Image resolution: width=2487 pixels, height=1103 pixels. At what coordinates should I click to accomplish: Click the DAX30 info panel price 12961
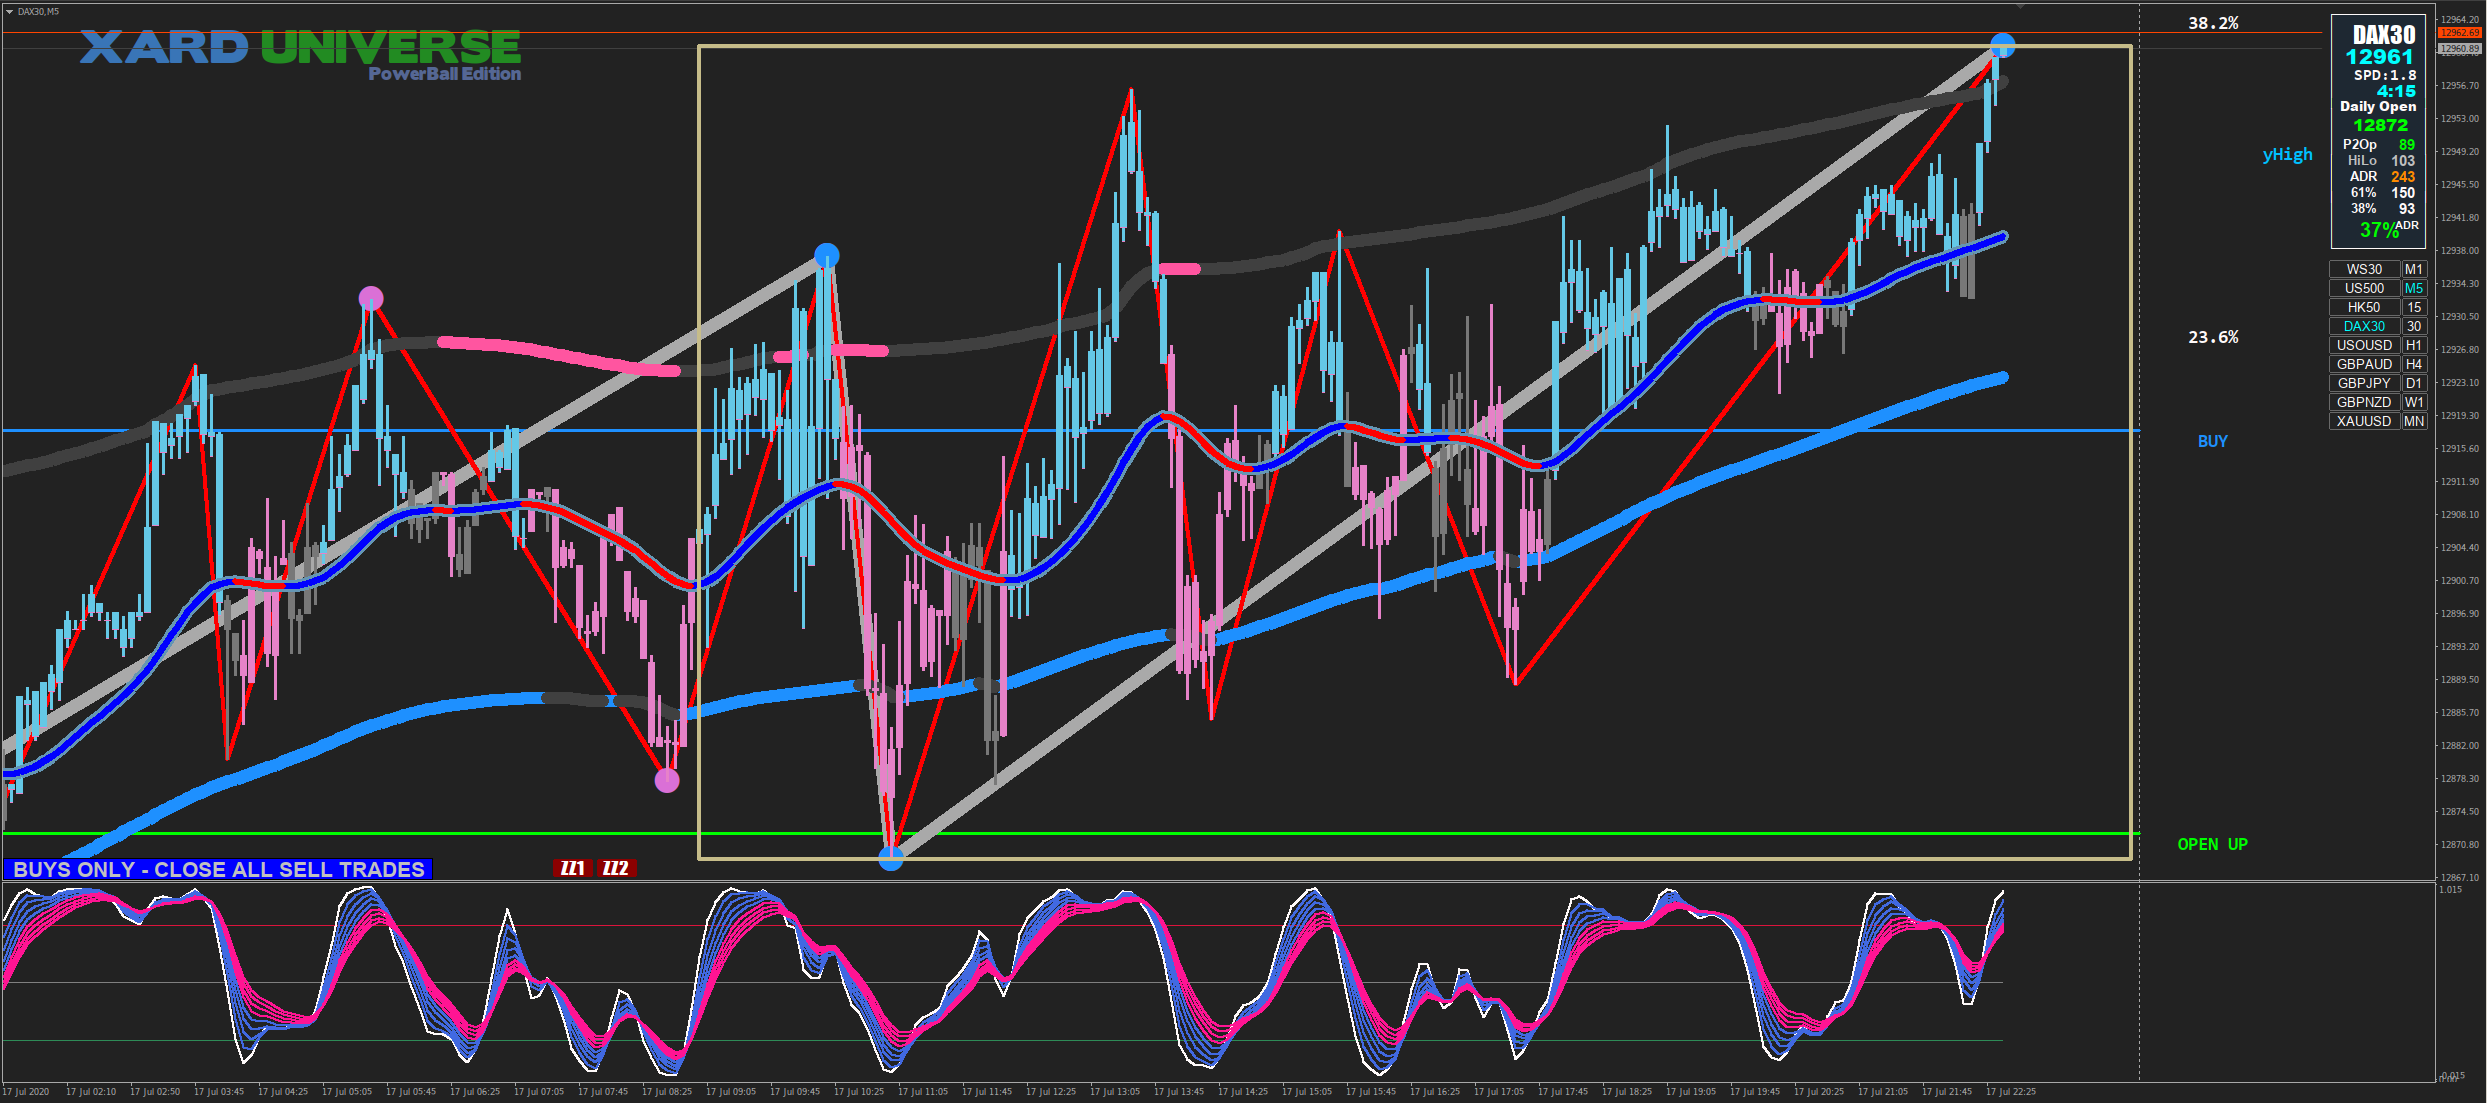[x=2379, y=57]
